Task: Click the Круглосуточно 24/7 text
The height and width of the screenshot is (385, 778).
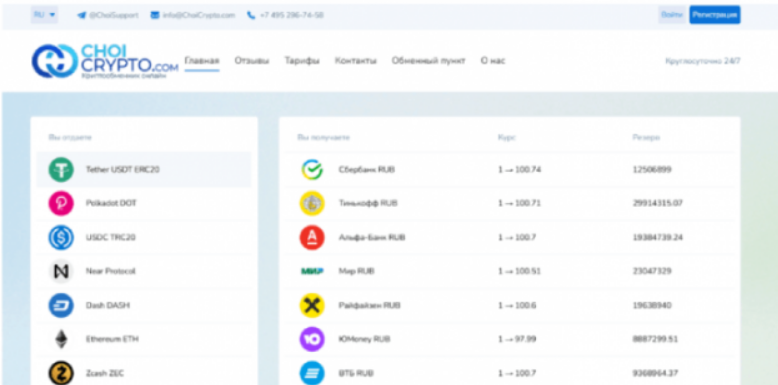Action: click(703, 61)
